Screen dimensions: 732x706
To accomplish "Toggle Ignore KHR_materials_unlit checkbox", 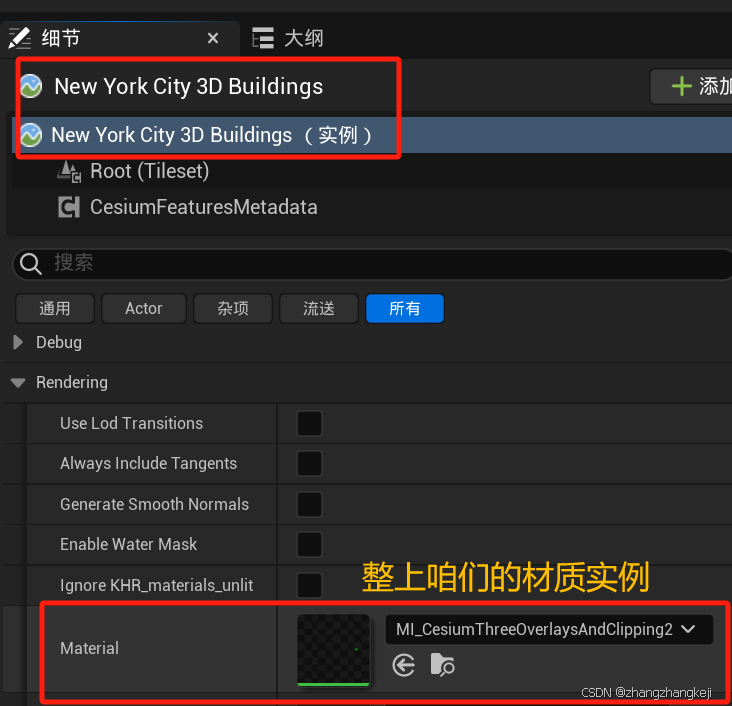I will 309,585.
